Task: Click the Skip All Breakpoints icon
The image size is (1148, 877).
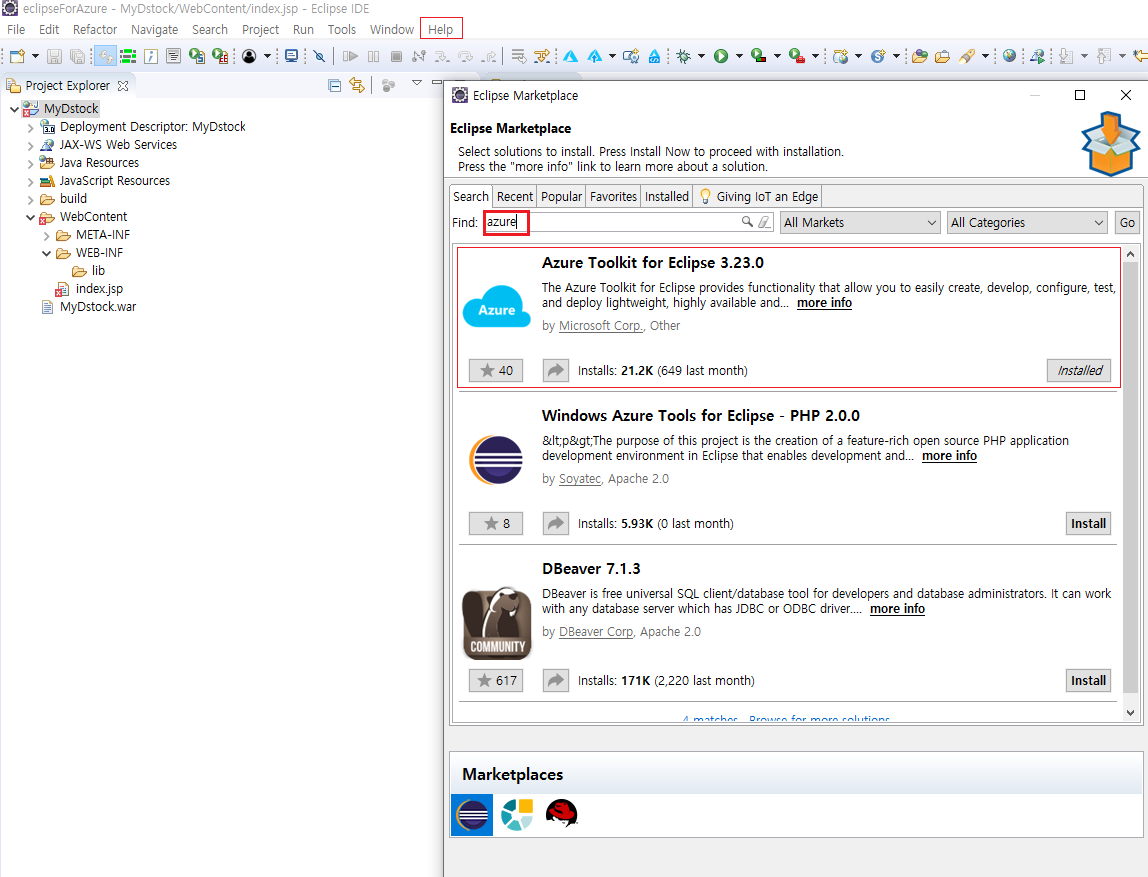Action: [x=319, y=56]
